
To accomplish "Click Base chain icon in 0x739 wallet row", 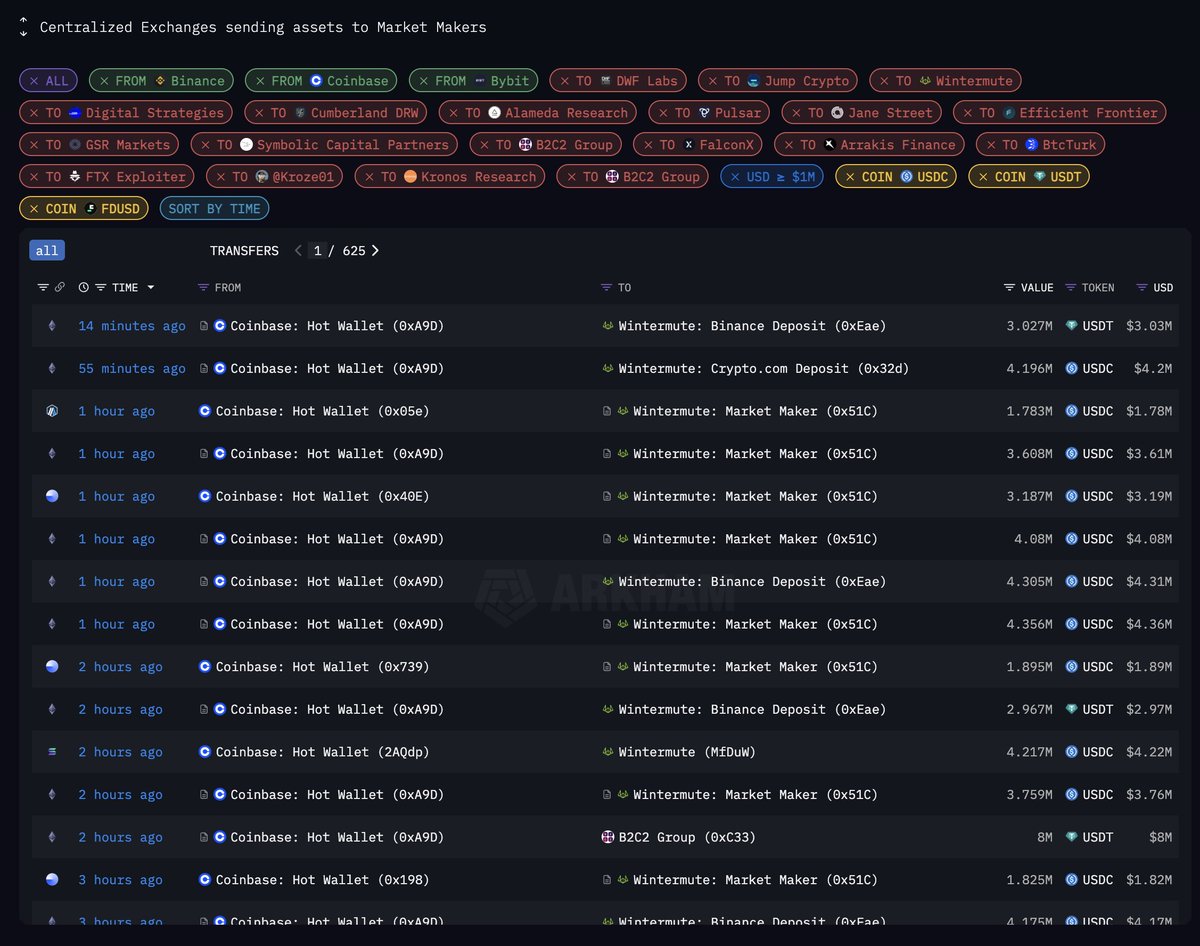I will point(52,667).
